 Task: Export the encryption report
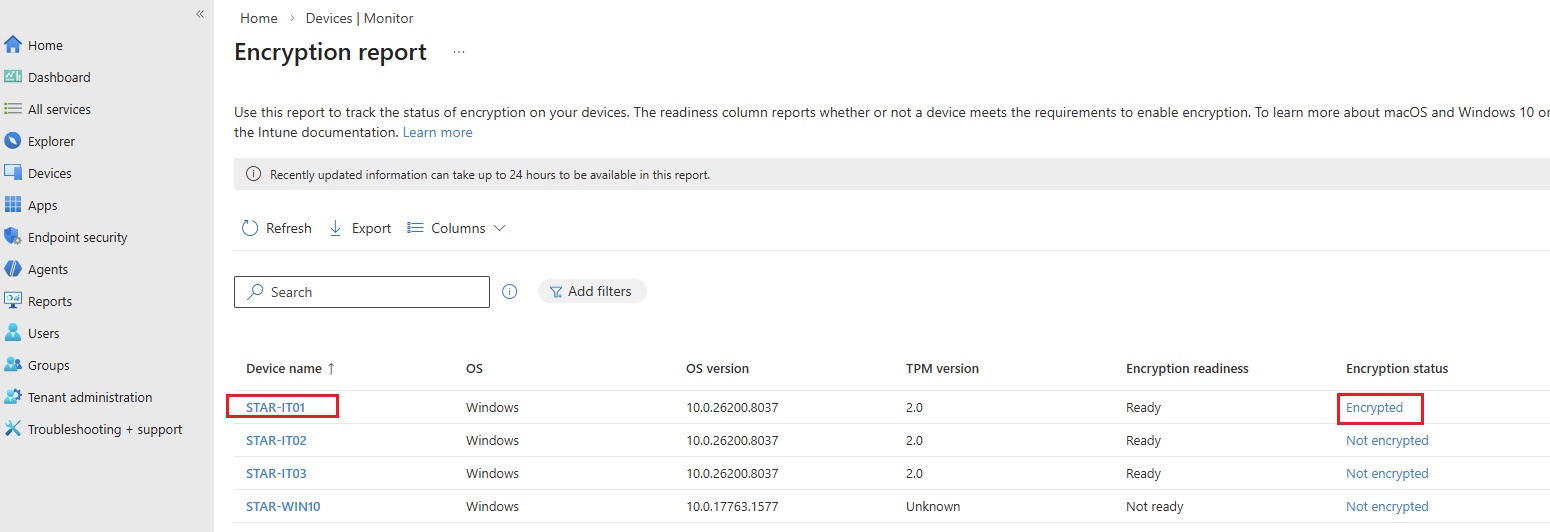[360, 228]
